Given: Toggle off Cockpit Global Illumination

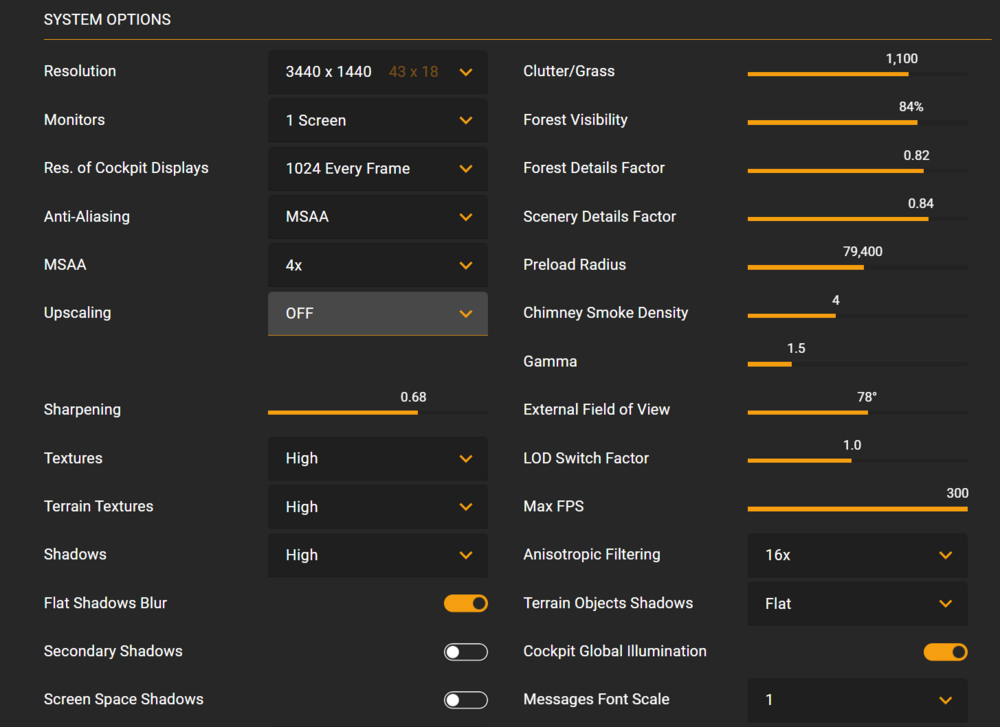Looking at the screenshot, I should pyautogui.click(x=945, y=652).
